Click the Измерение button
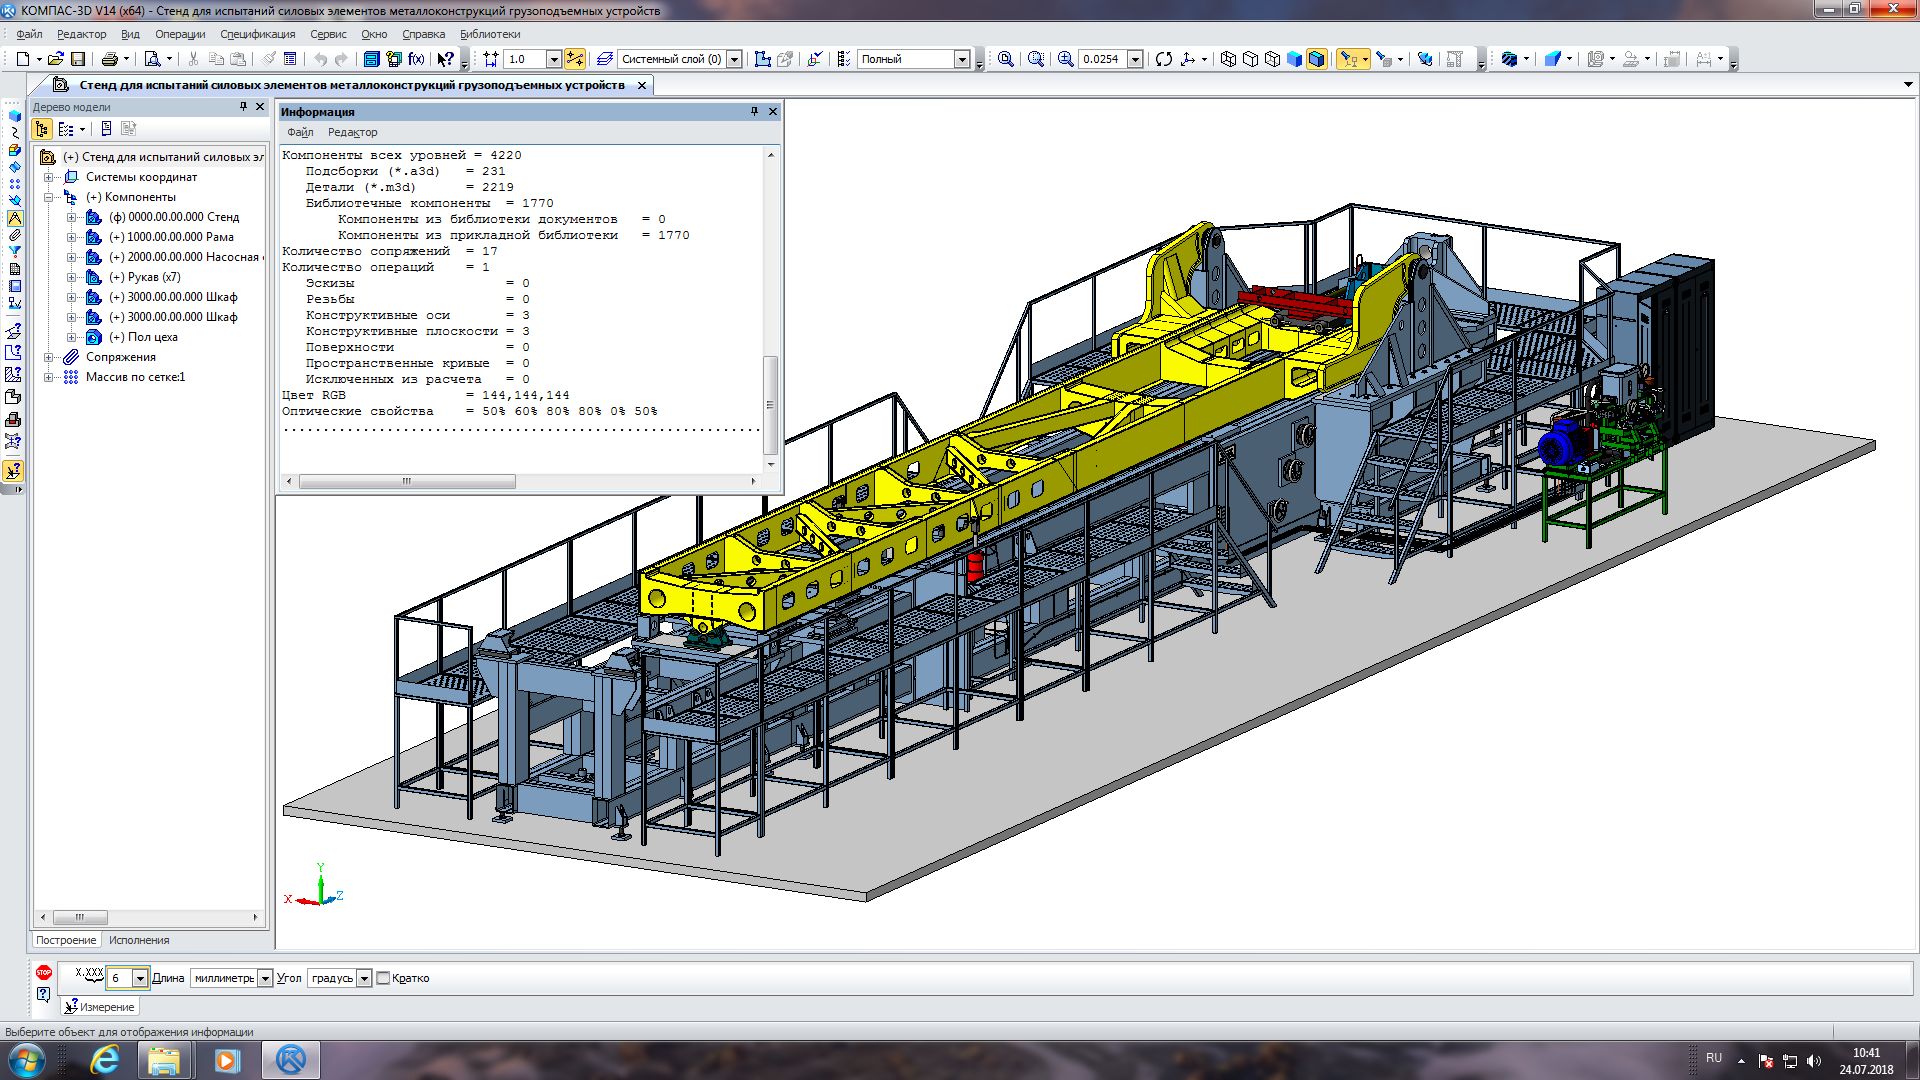1920x1080 pixels. (x=100, y=1007)
